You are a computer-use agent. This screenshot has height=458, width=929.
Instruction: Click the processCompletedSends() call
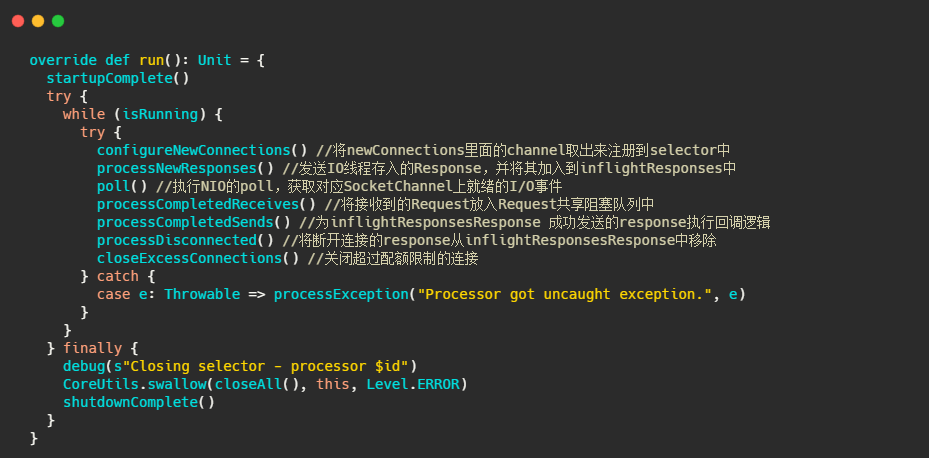(x=193, y=222)
